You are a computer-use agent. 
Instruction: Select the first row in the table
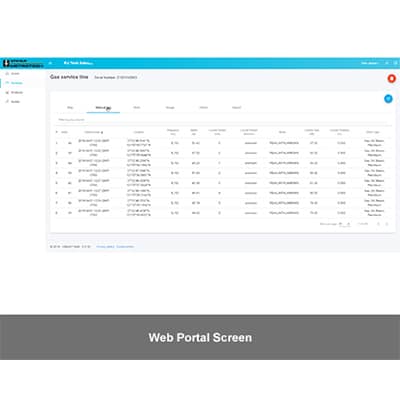[x=223, y=143]
